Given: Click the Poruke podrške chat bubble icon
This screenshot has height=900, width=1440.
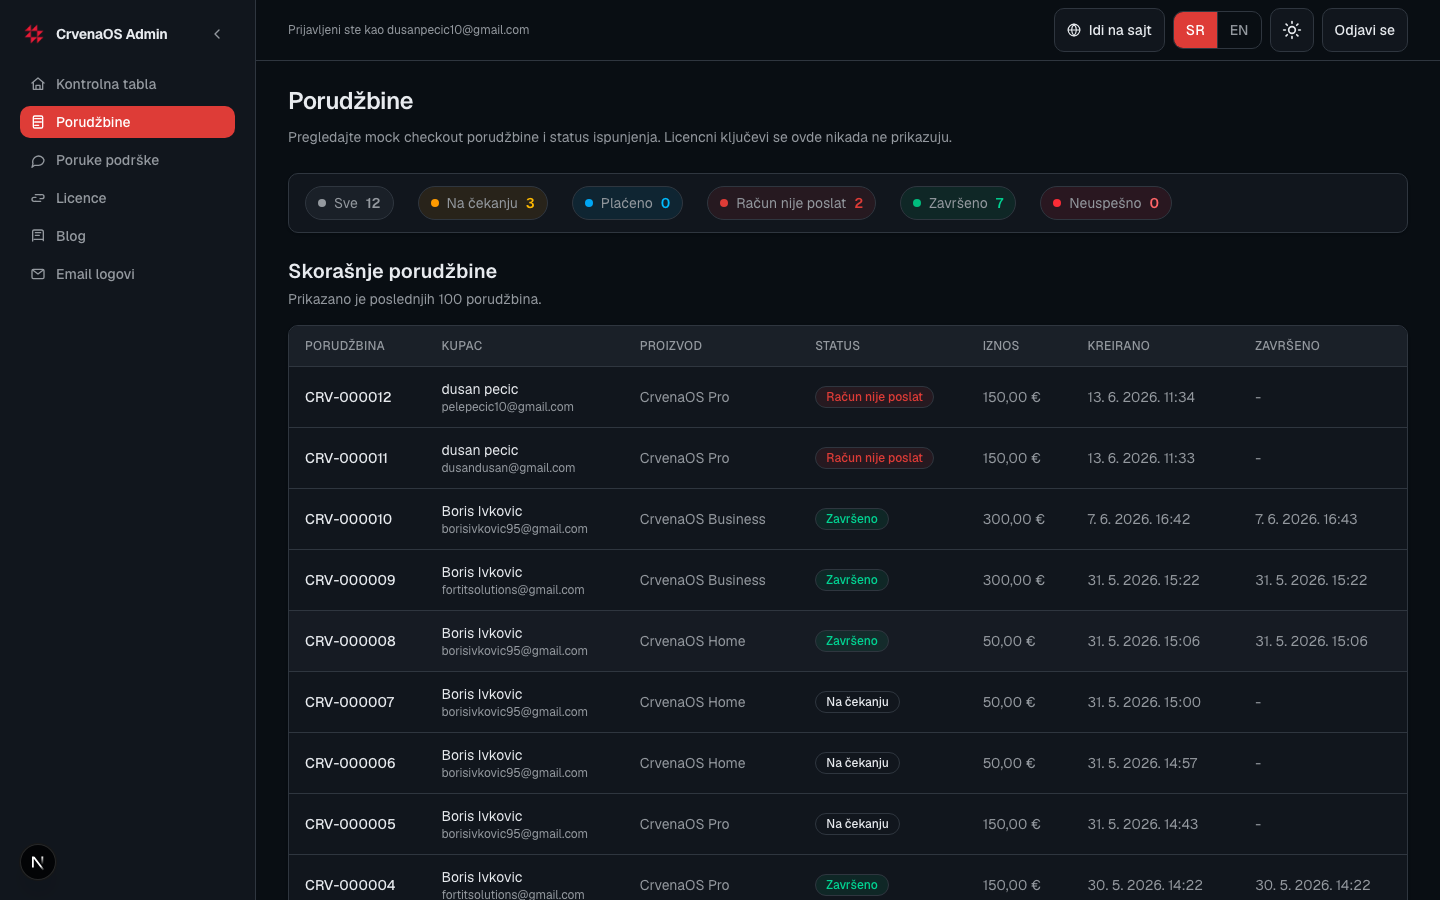Looking at the screenshot, I should 38,160.
